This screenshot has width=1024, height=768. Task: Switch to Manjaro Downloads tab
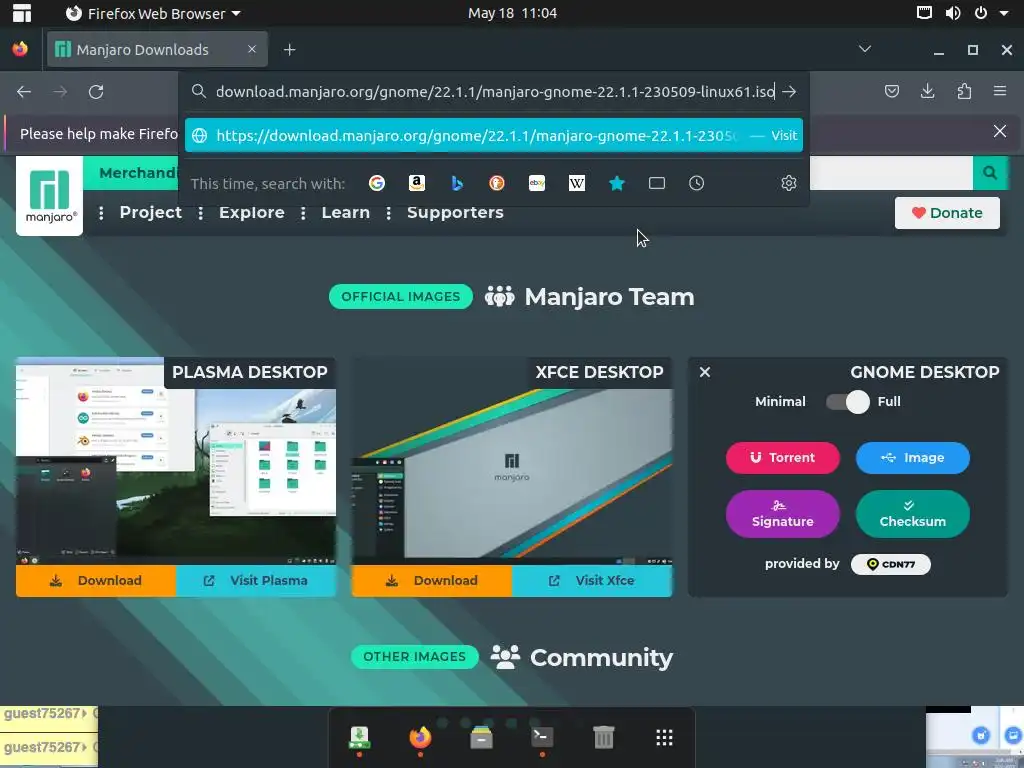pyautogui.click(x=157, y=50)
